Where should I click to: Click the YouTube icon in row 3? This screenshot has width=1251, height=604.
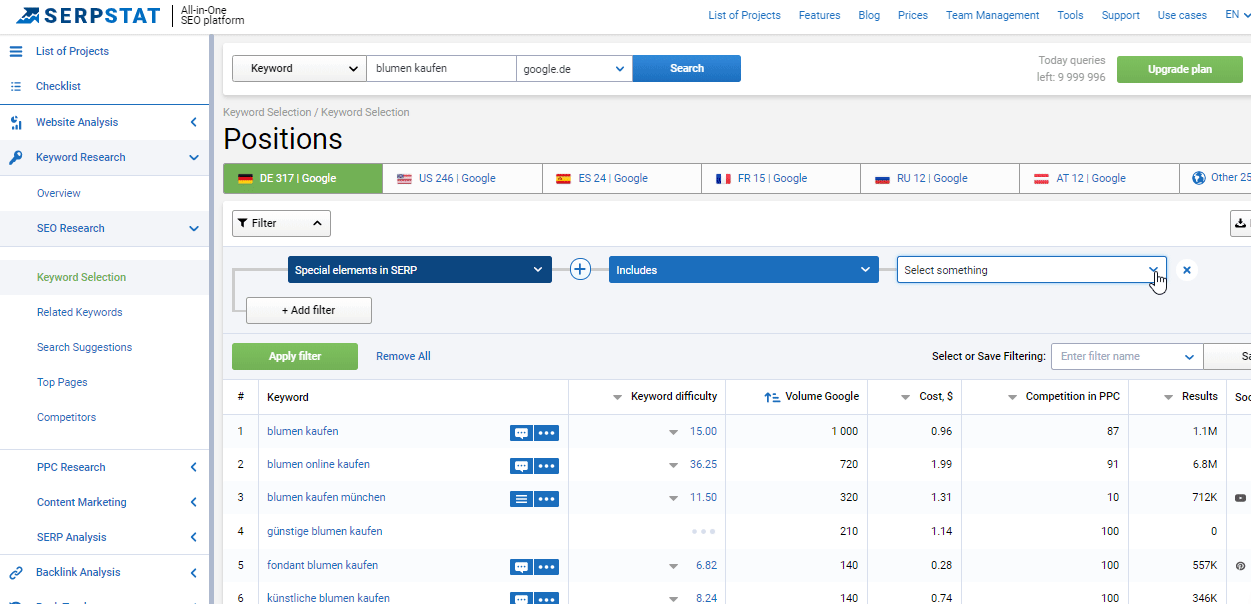pyautogui.click(x=1240, y=498)
